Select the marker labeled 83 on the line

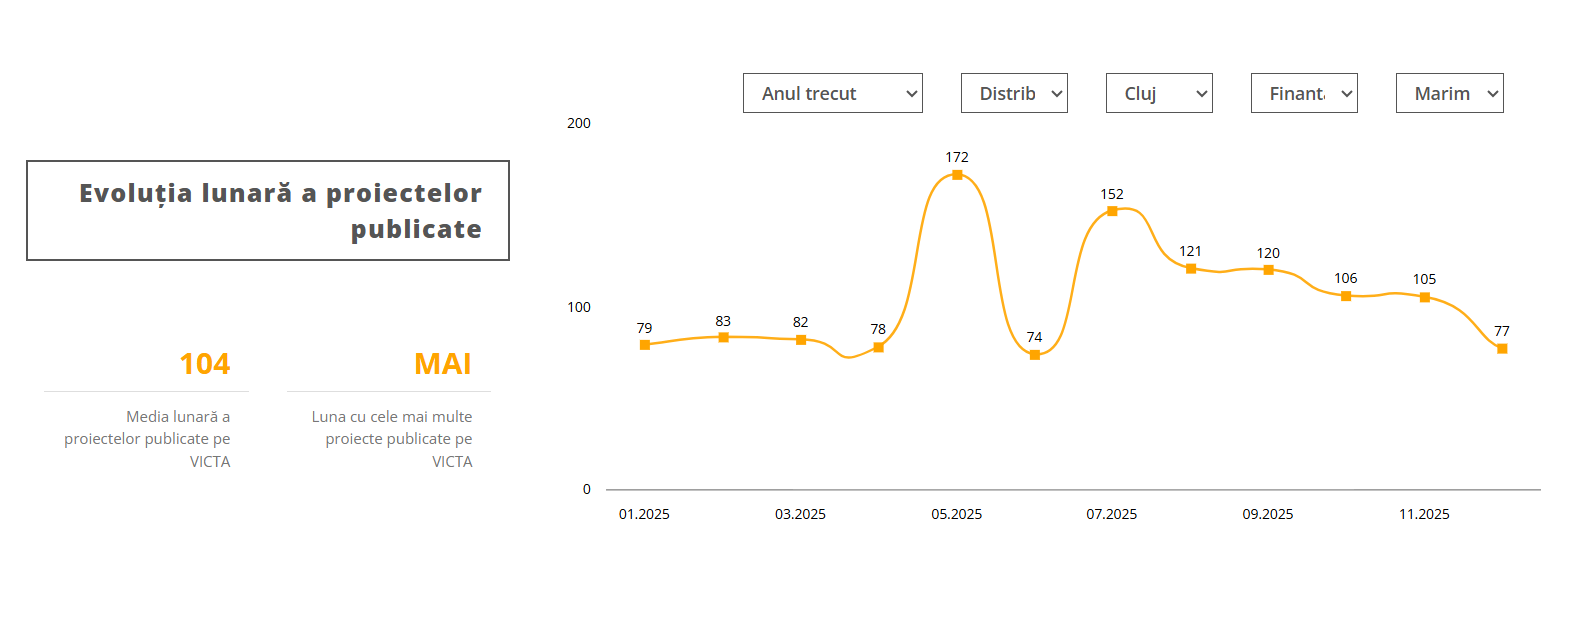[723, 337]
